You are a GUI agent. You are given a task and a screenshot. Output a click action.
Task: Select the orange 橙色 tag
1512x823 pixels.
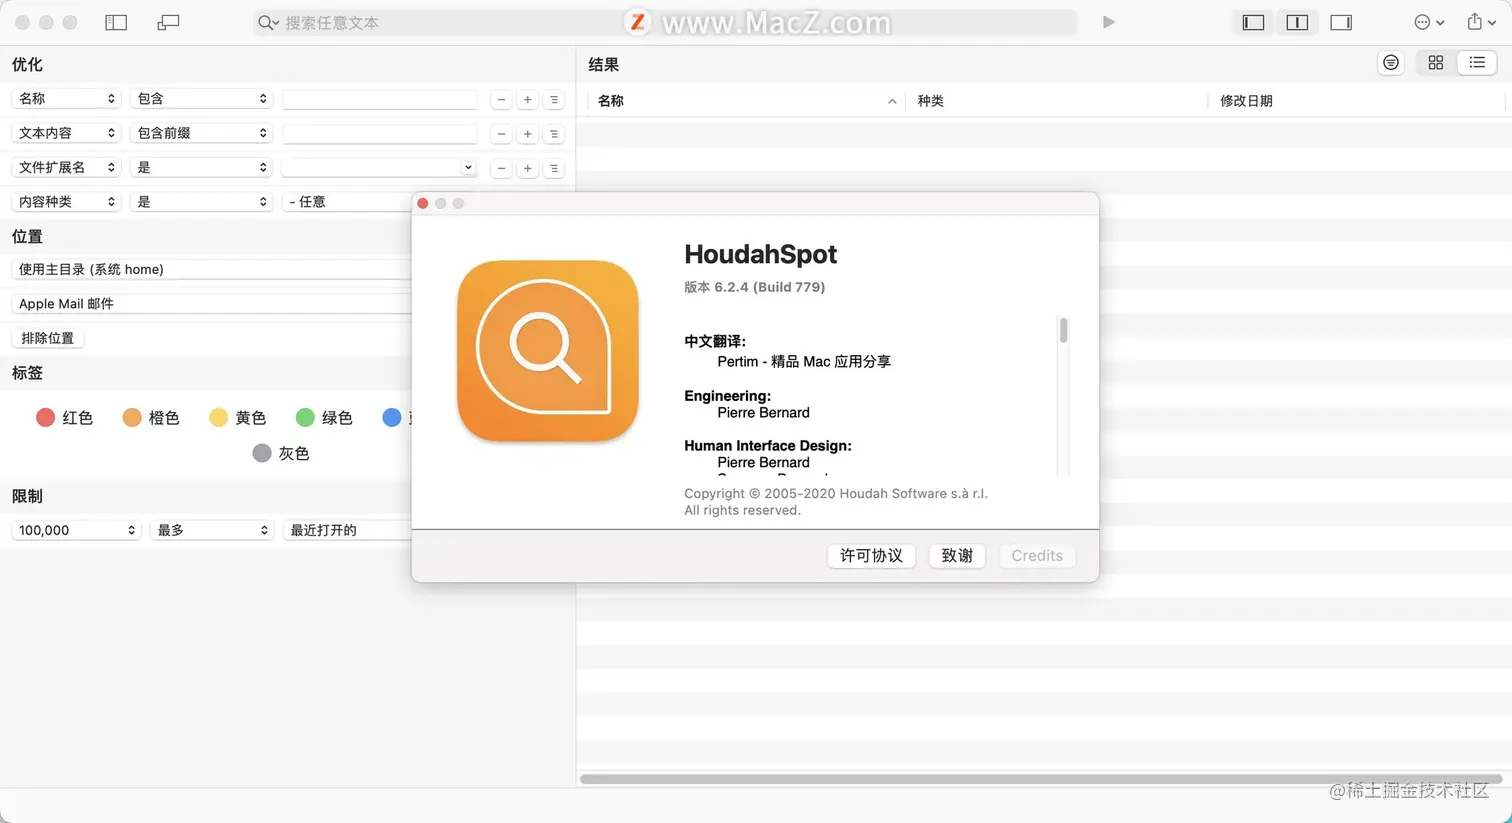151,417
